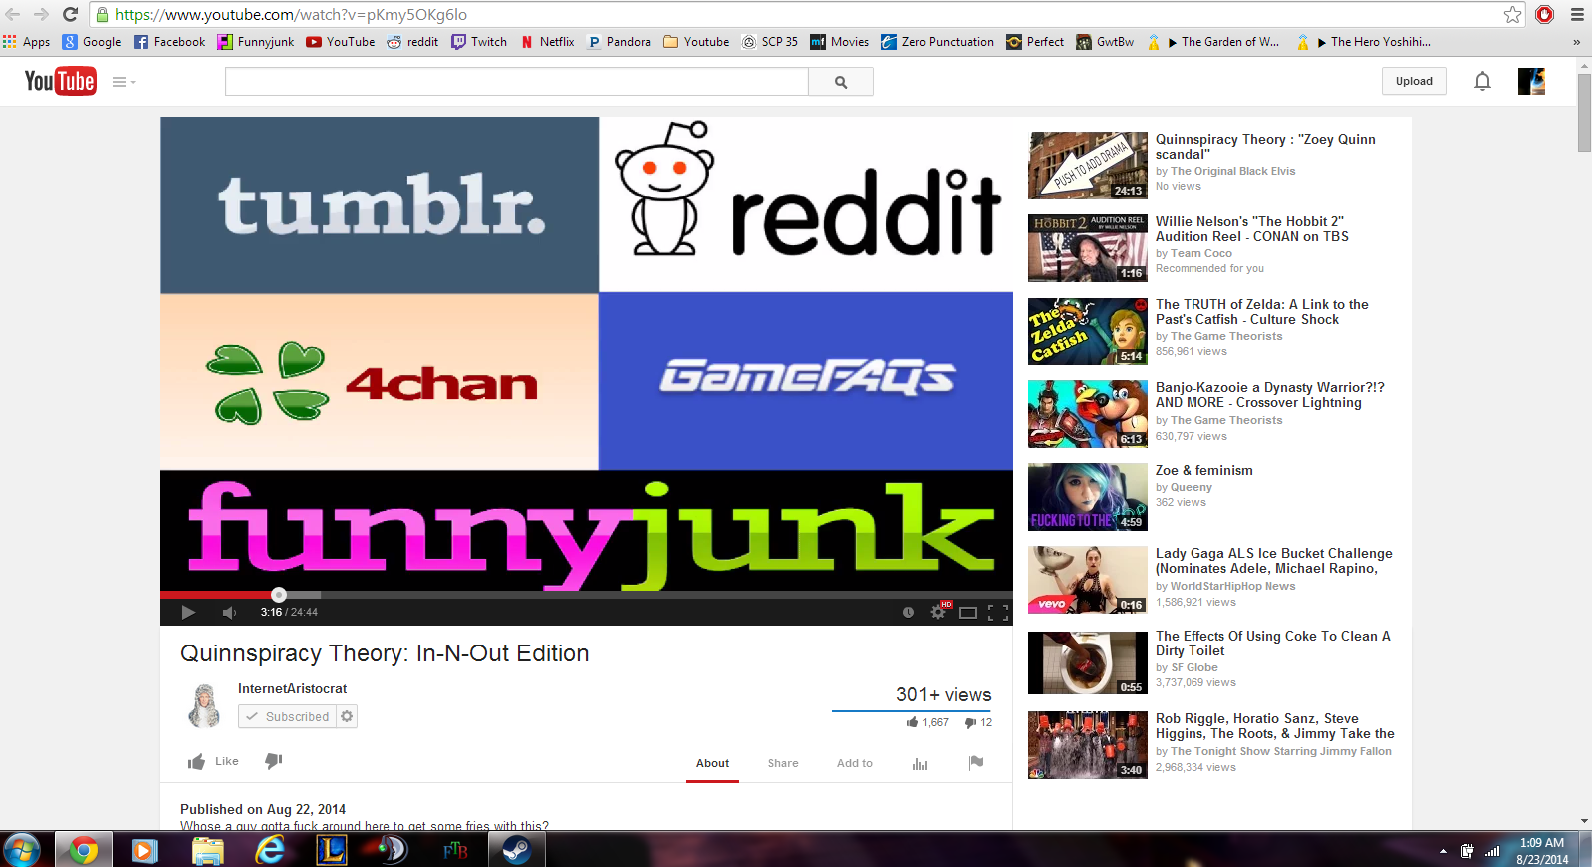Open the Twitch bookmark
Screen dimensions: 1592x867
pyautogui.click(x=479, y=42)
